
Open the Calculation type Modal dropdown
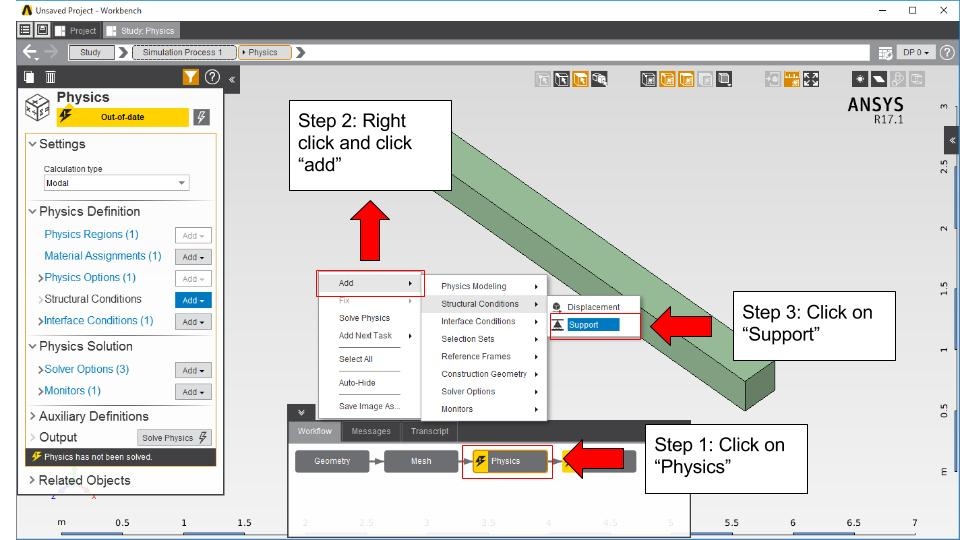tap(116, 182)
